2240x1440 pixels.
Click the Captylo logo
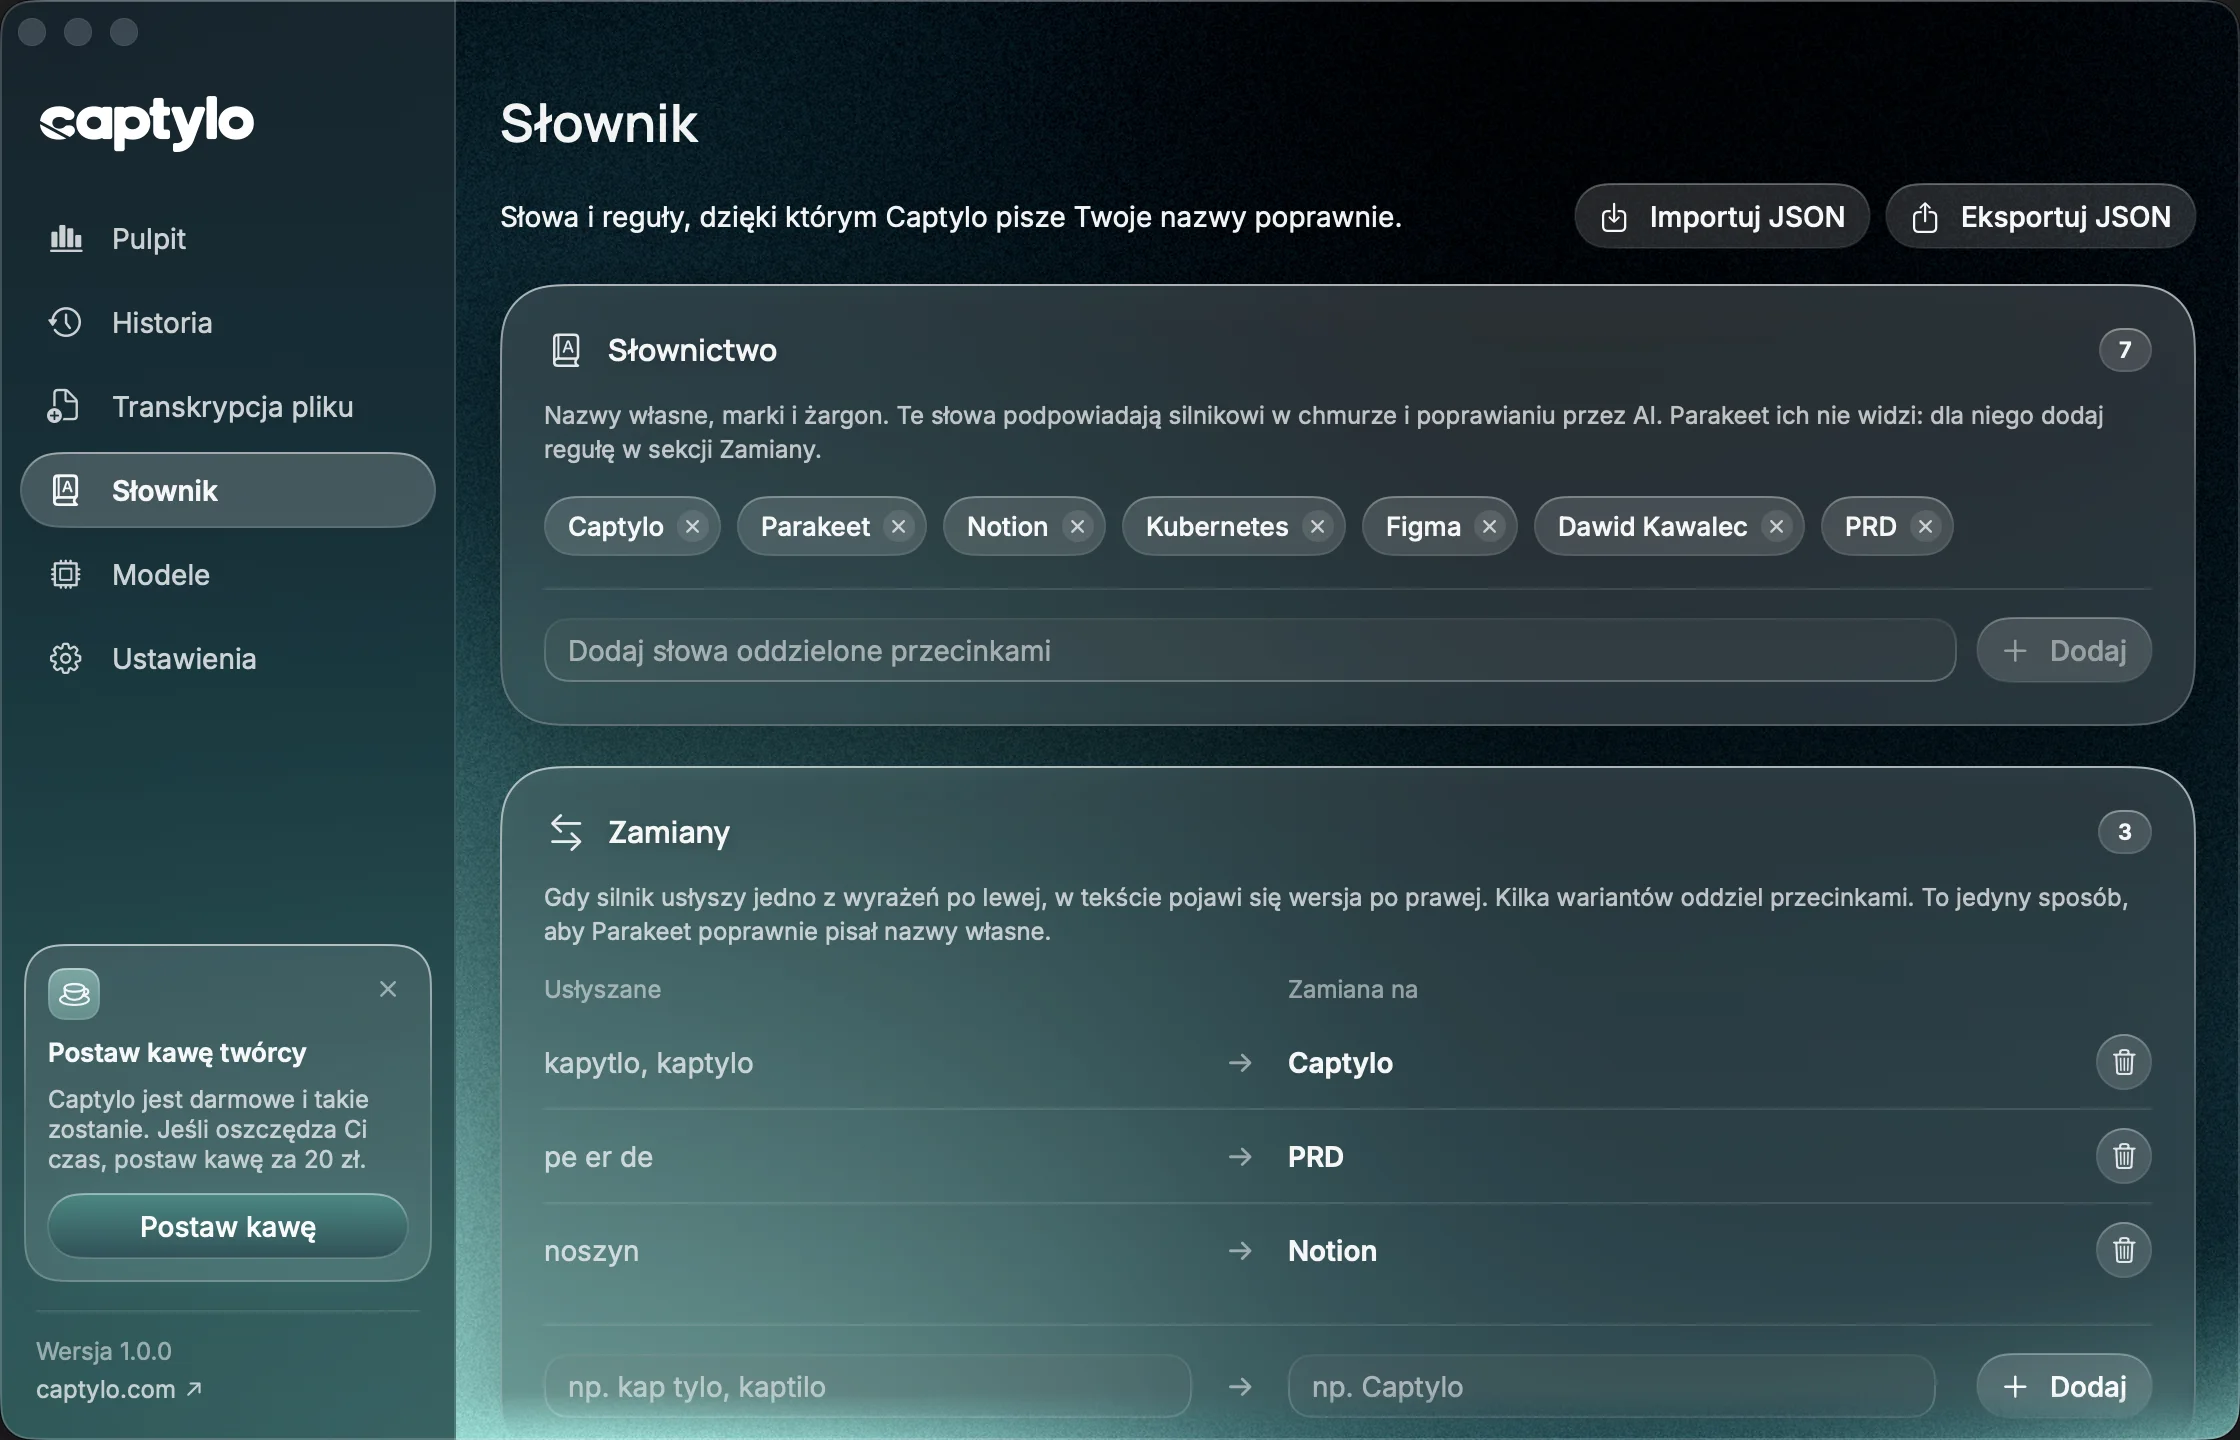tap(147, 123)
